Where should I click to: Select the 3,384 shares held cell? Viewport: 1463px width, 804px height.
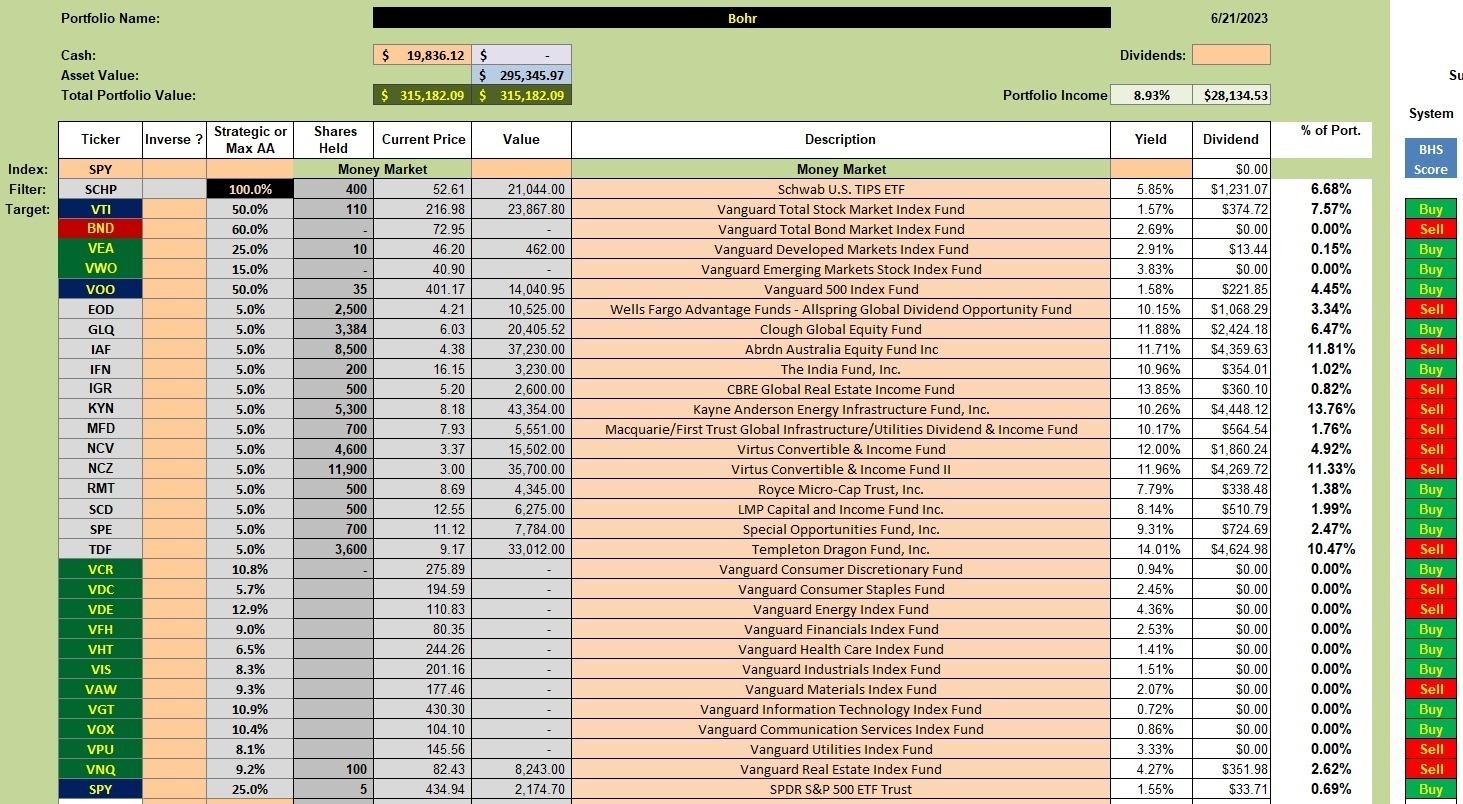(x=334, y=329)
